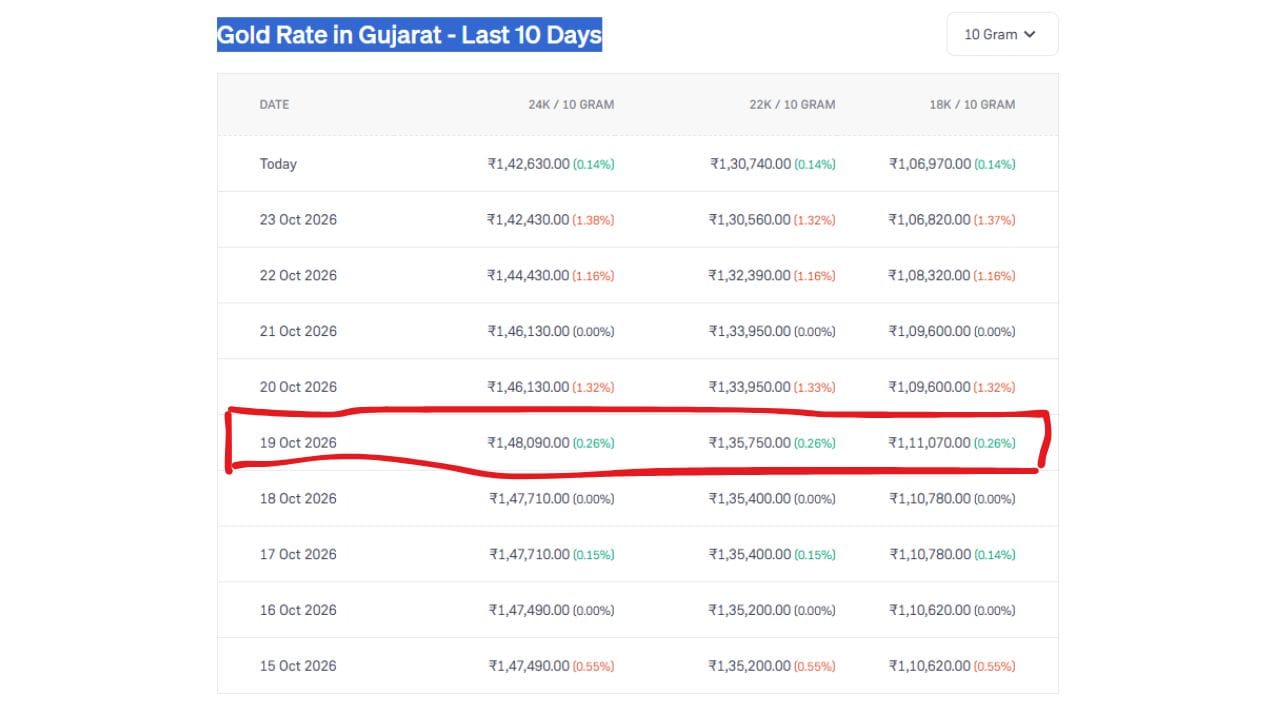Screen dimensions: 1280x720
Task: Click the 19 Oct 2026 date cell
Action: 298,443
